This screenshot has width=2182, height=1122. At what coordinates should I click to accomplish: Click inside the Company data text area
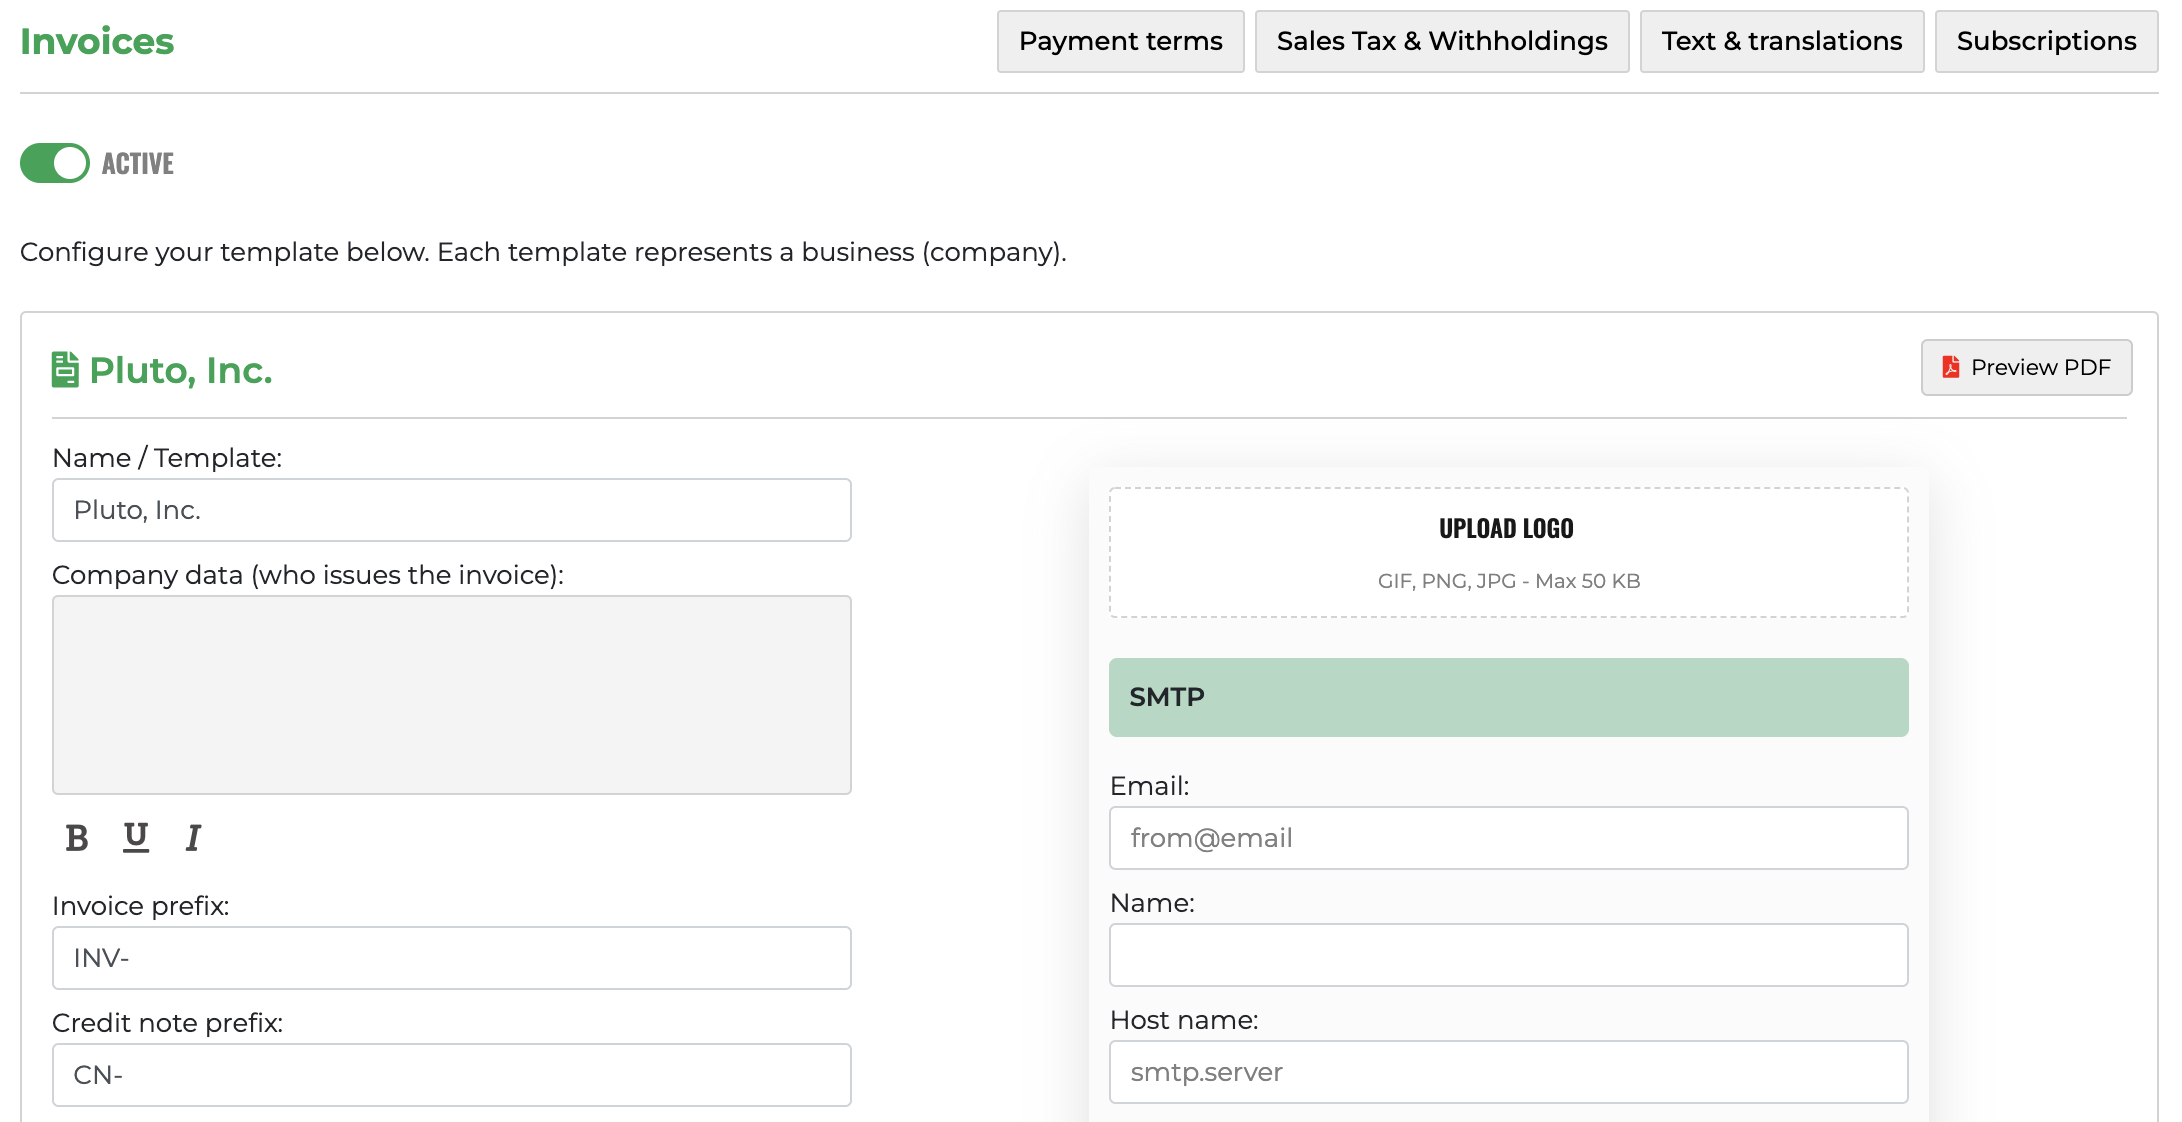(451, 694)
